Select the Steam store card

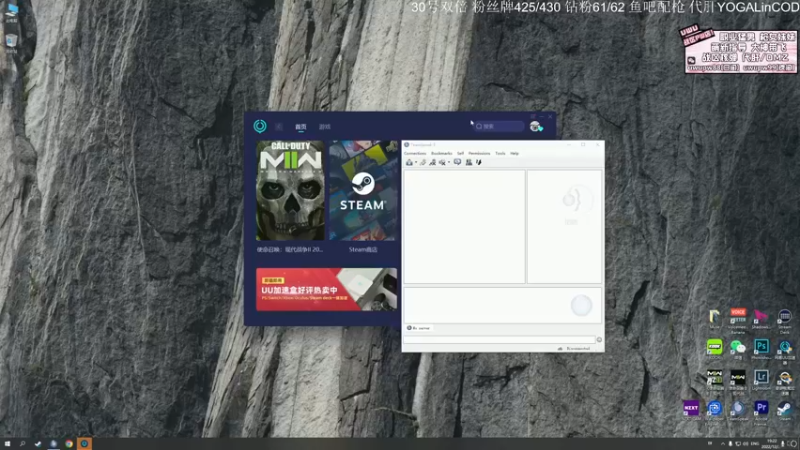click(363, 190)
